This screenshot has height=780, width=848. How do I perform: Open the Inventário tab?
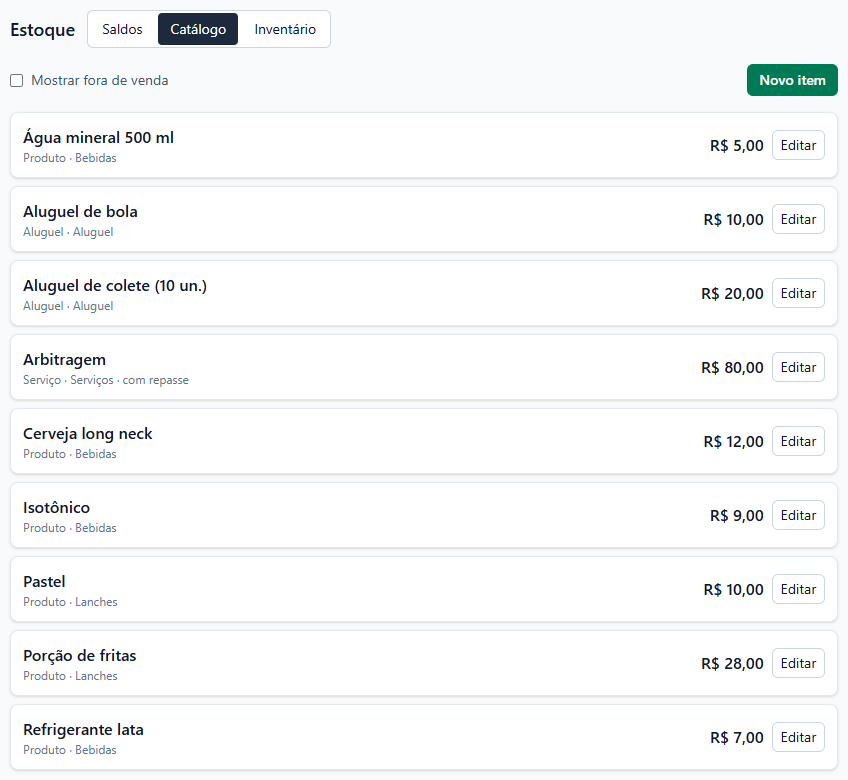click(285, 29)
